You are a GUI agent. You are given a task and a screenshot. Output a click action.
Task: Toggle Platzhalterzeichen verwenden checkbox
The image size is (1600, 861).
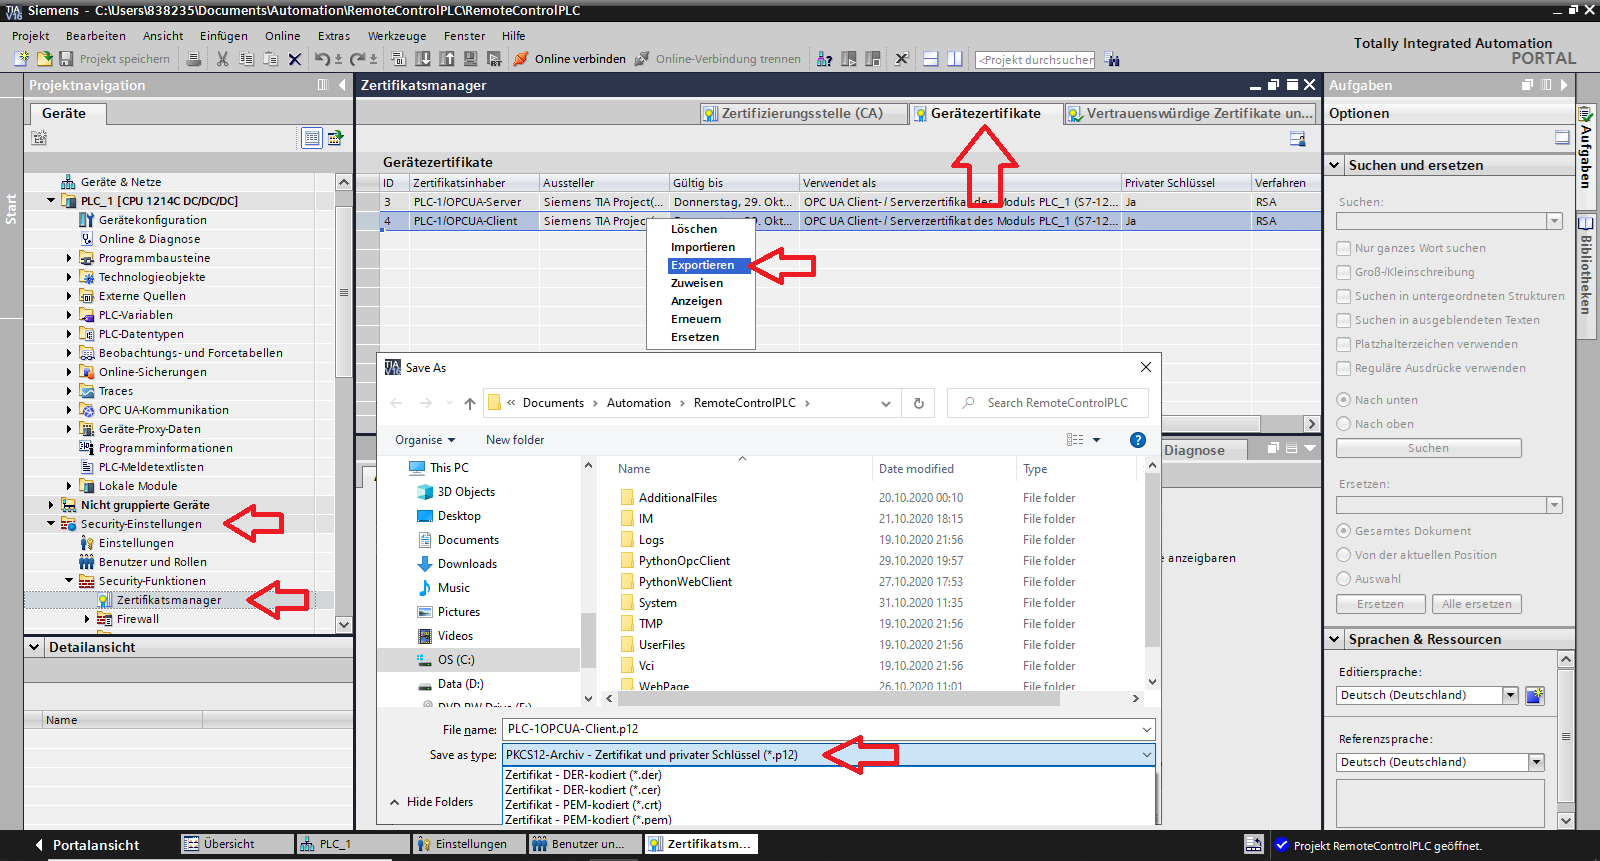click(1344, 344)
